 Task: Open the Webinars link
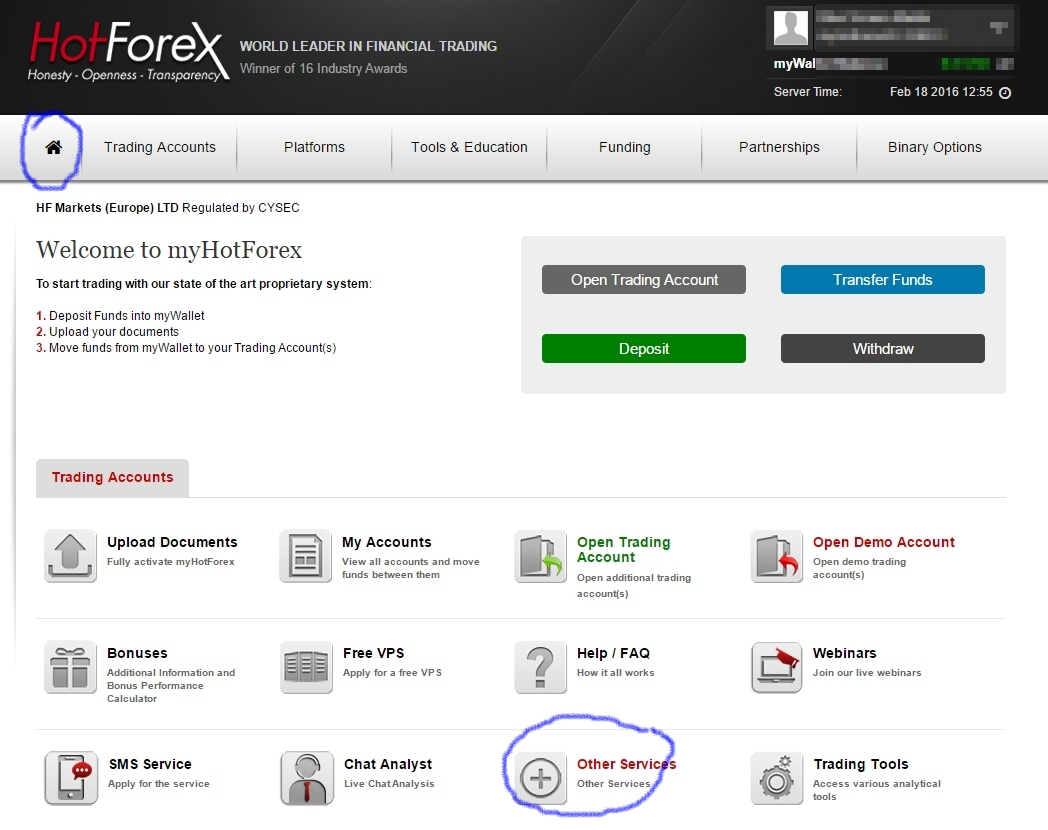pyautogui.click(x=844, y=653)
